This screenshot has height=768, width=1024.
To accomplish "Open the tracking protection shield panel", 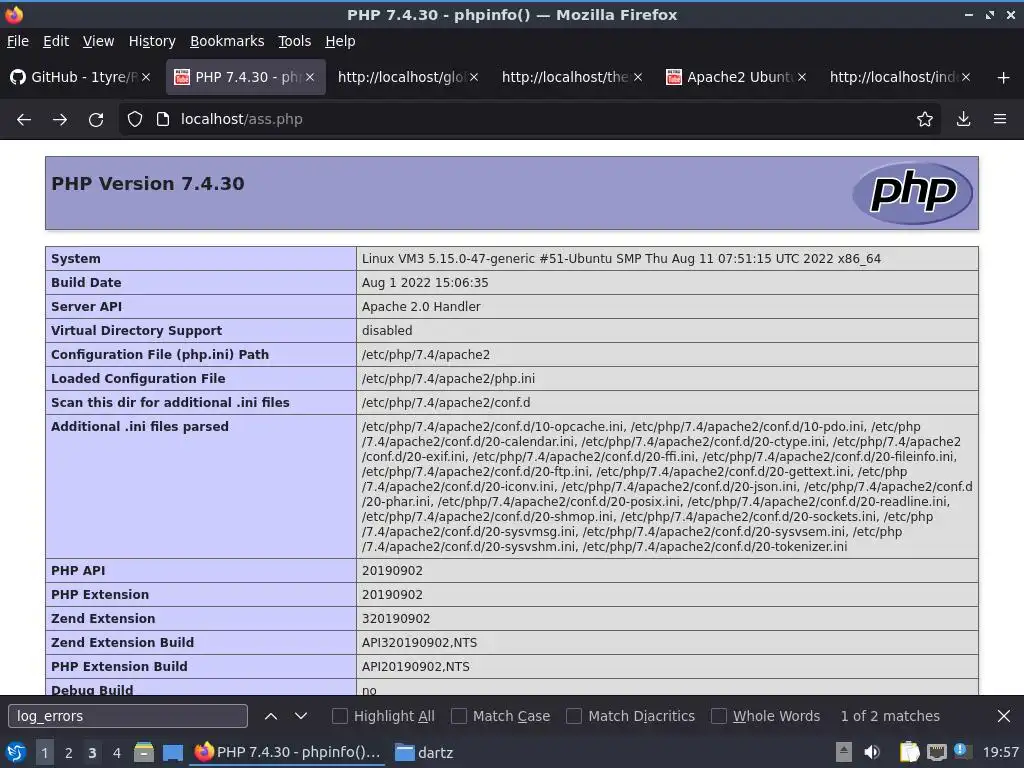I will (x=135, y=120).
